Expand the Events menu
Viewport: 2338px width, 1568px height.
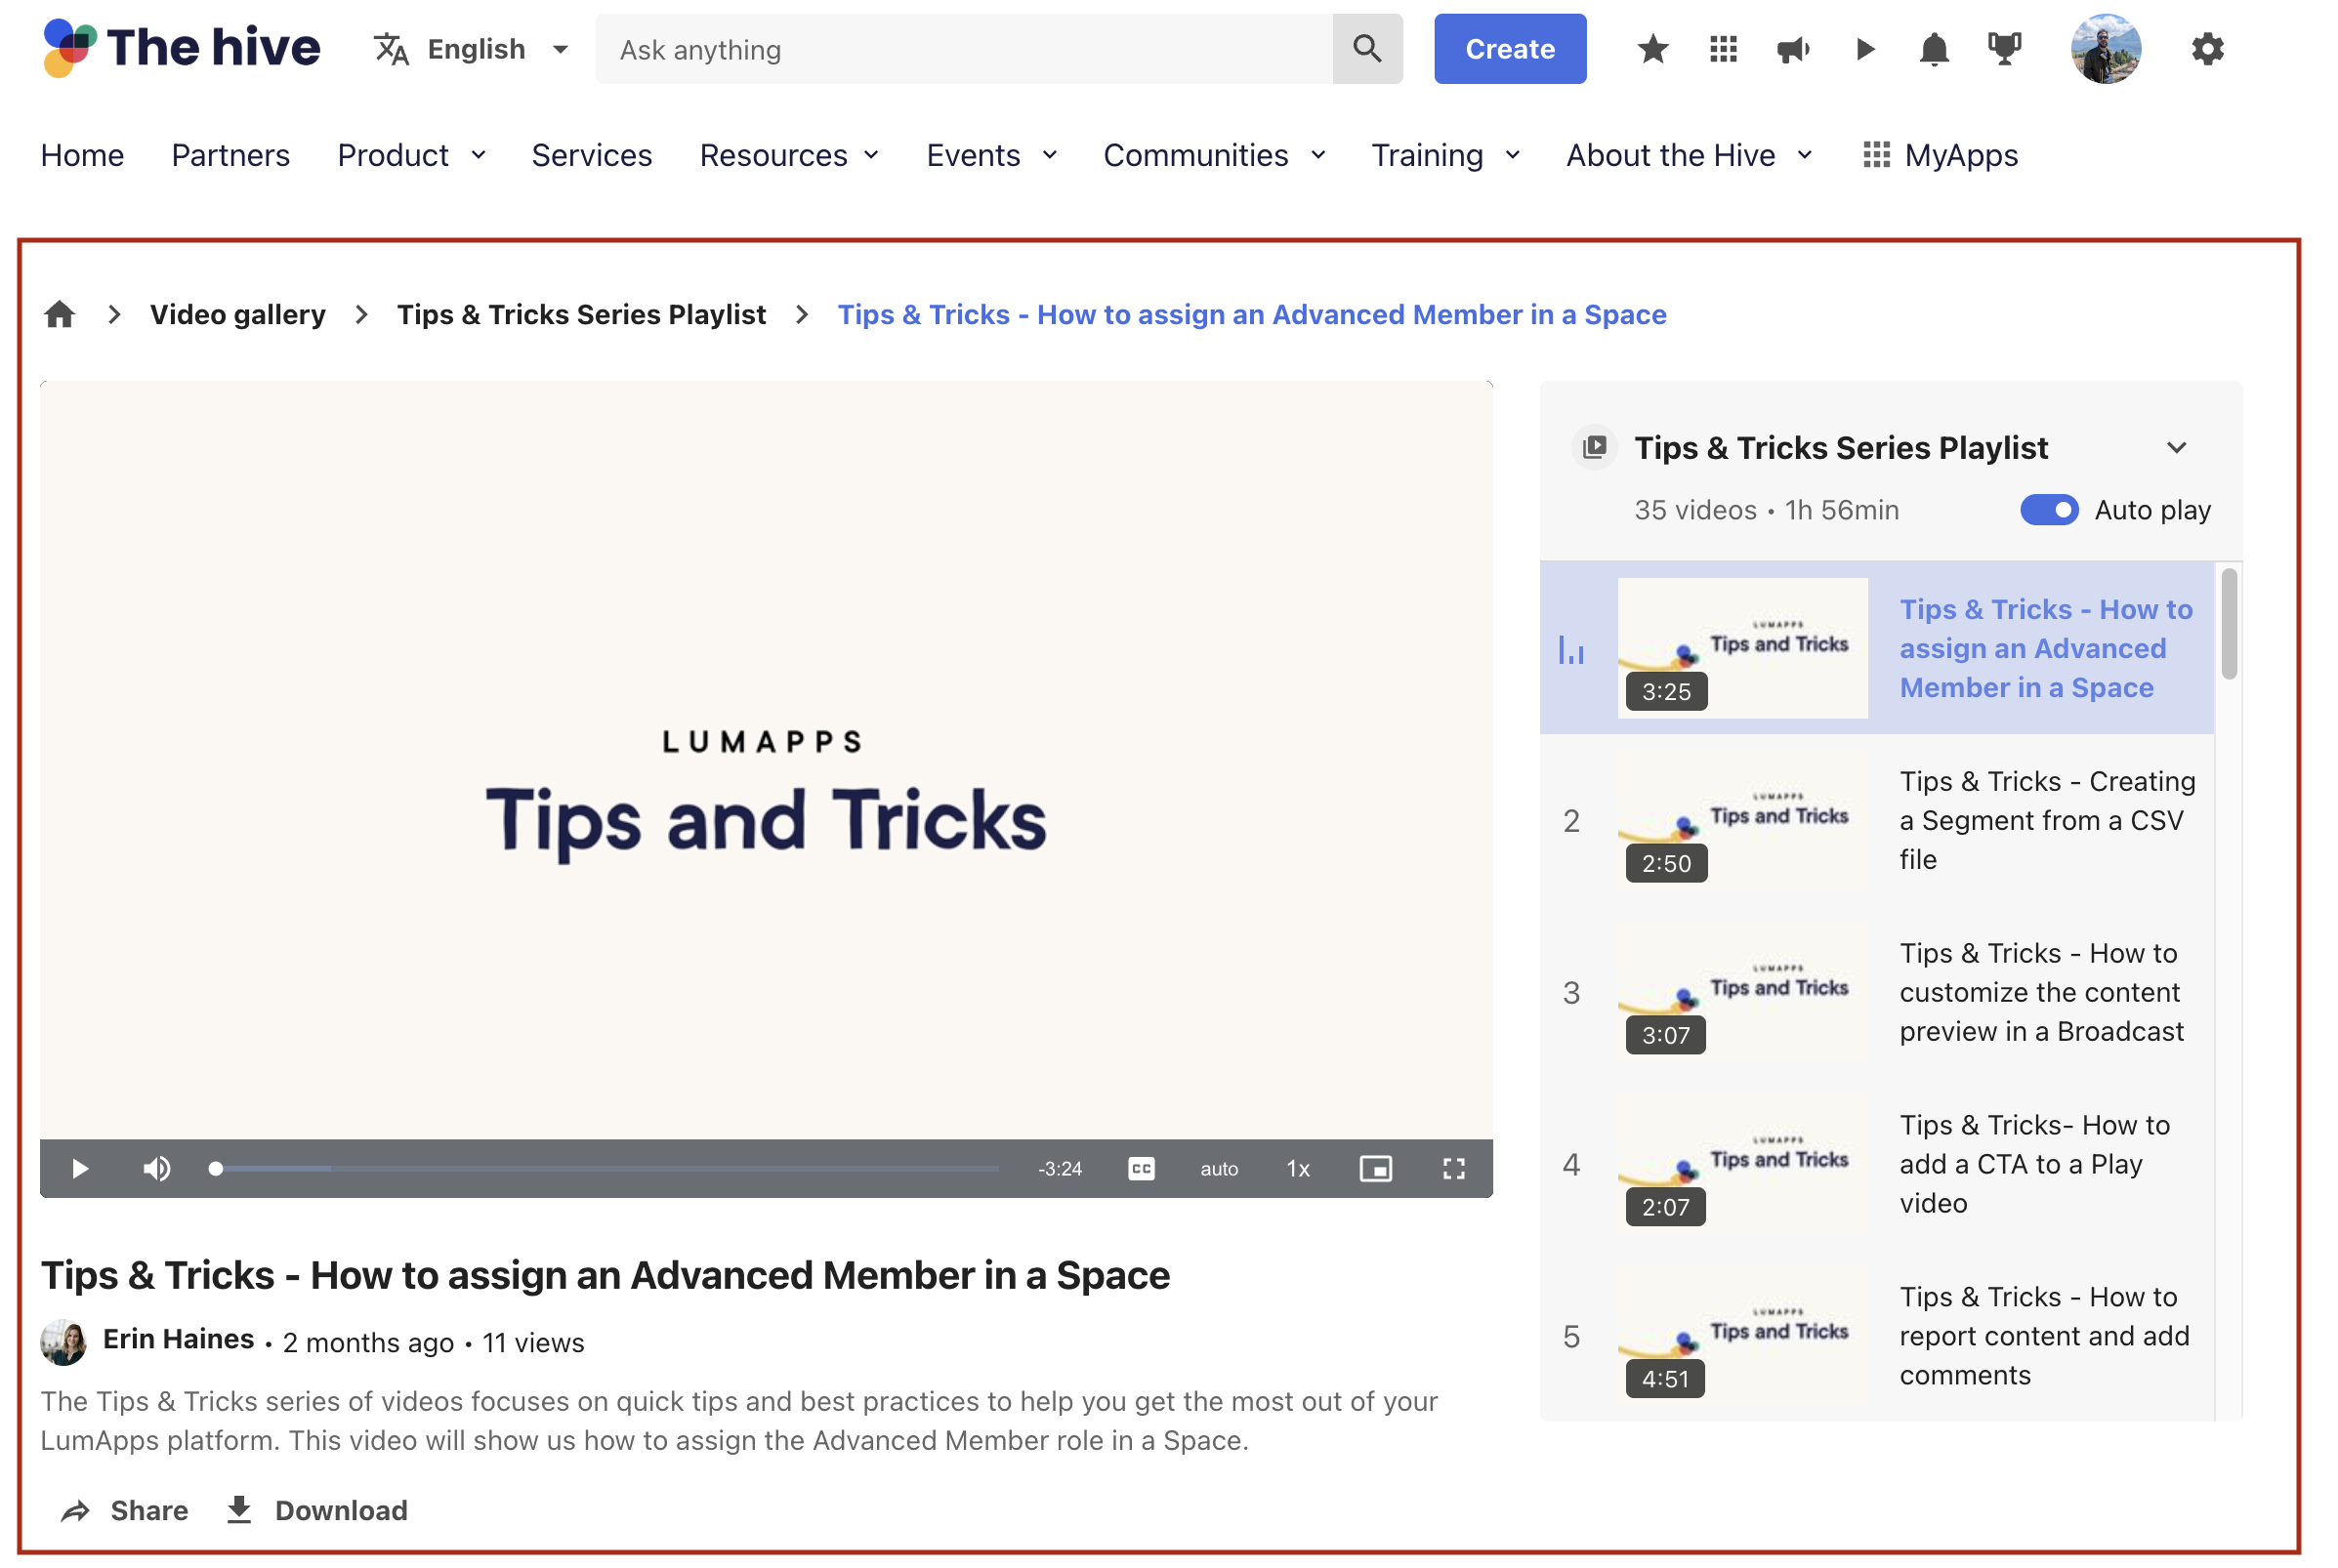point(991,155)
